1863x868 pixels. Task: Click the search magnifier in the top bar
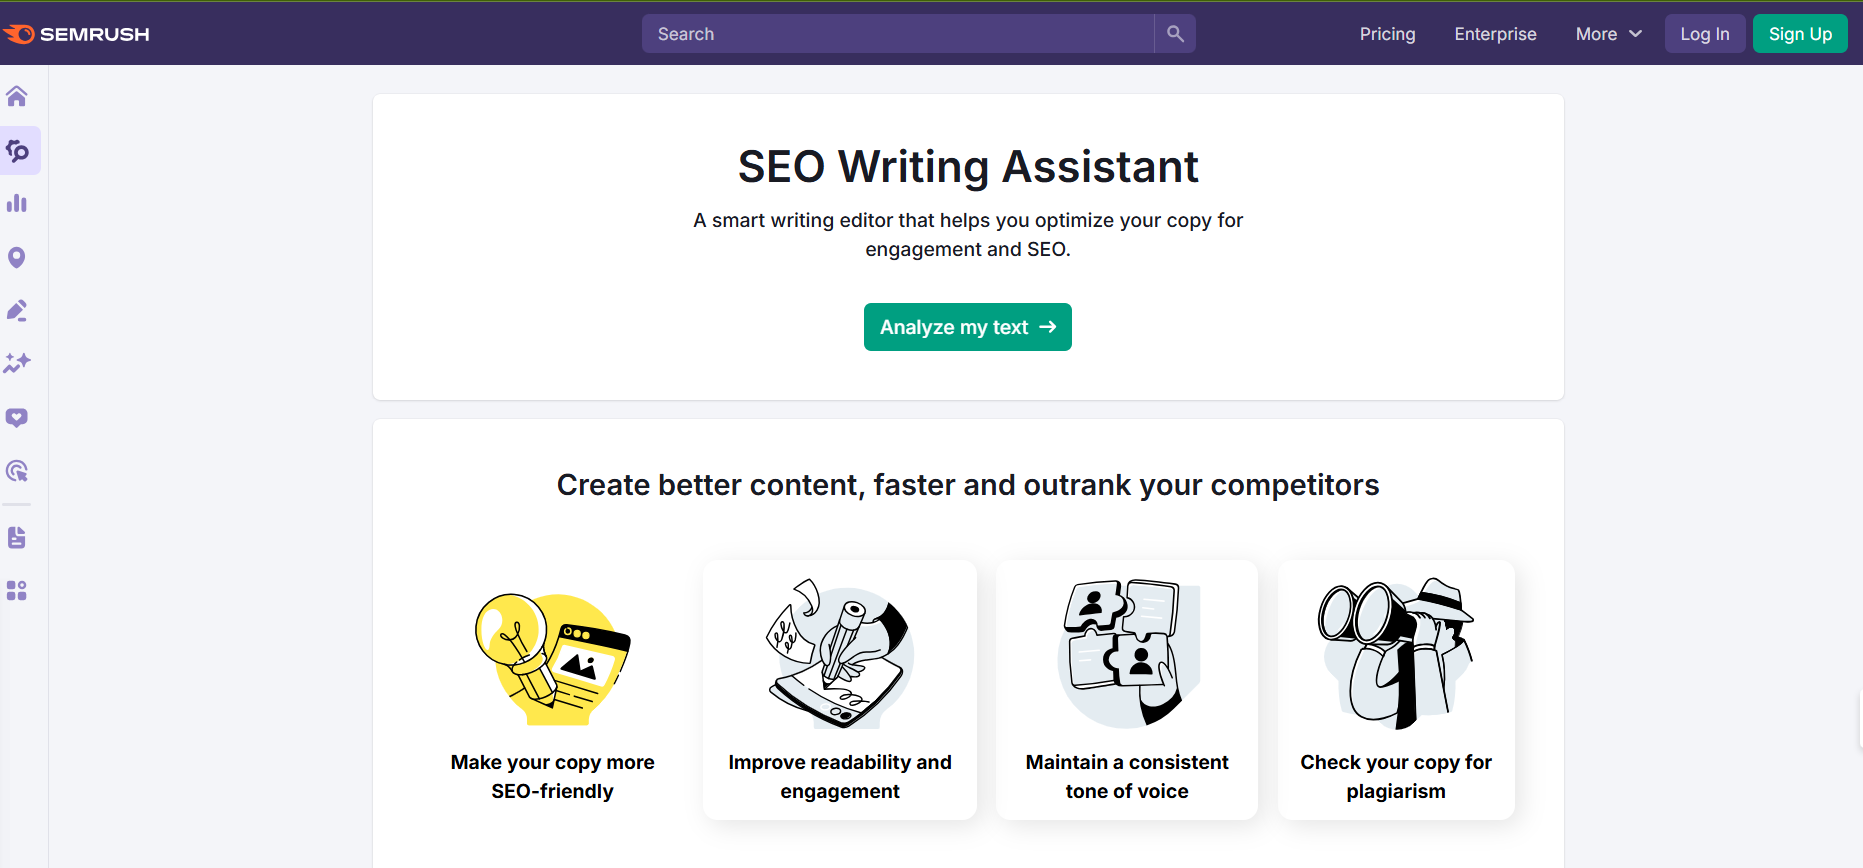1174,33
